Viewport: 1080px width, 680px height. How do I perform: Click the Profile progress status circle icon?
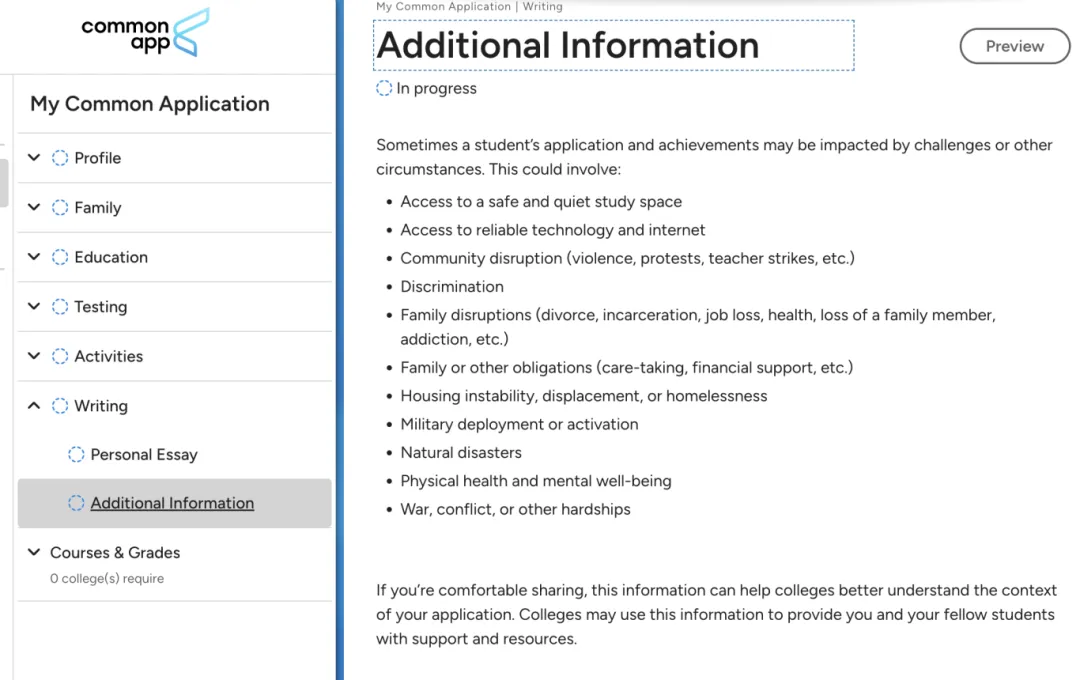[x=60, y=158]
